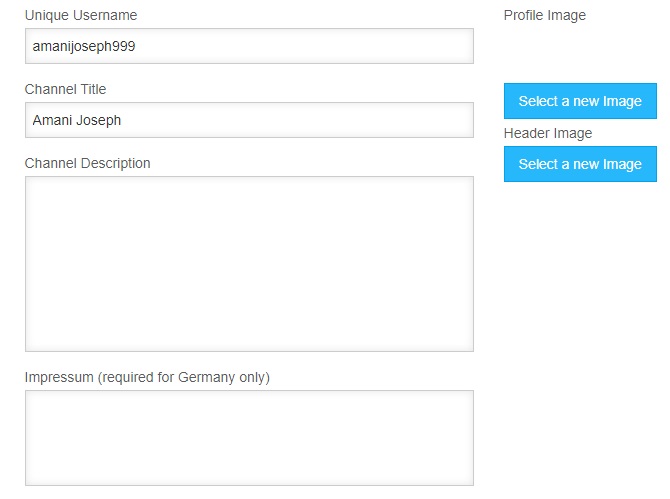Select a new Image for Header Image

pyautogui.click(x=580, y=164)
